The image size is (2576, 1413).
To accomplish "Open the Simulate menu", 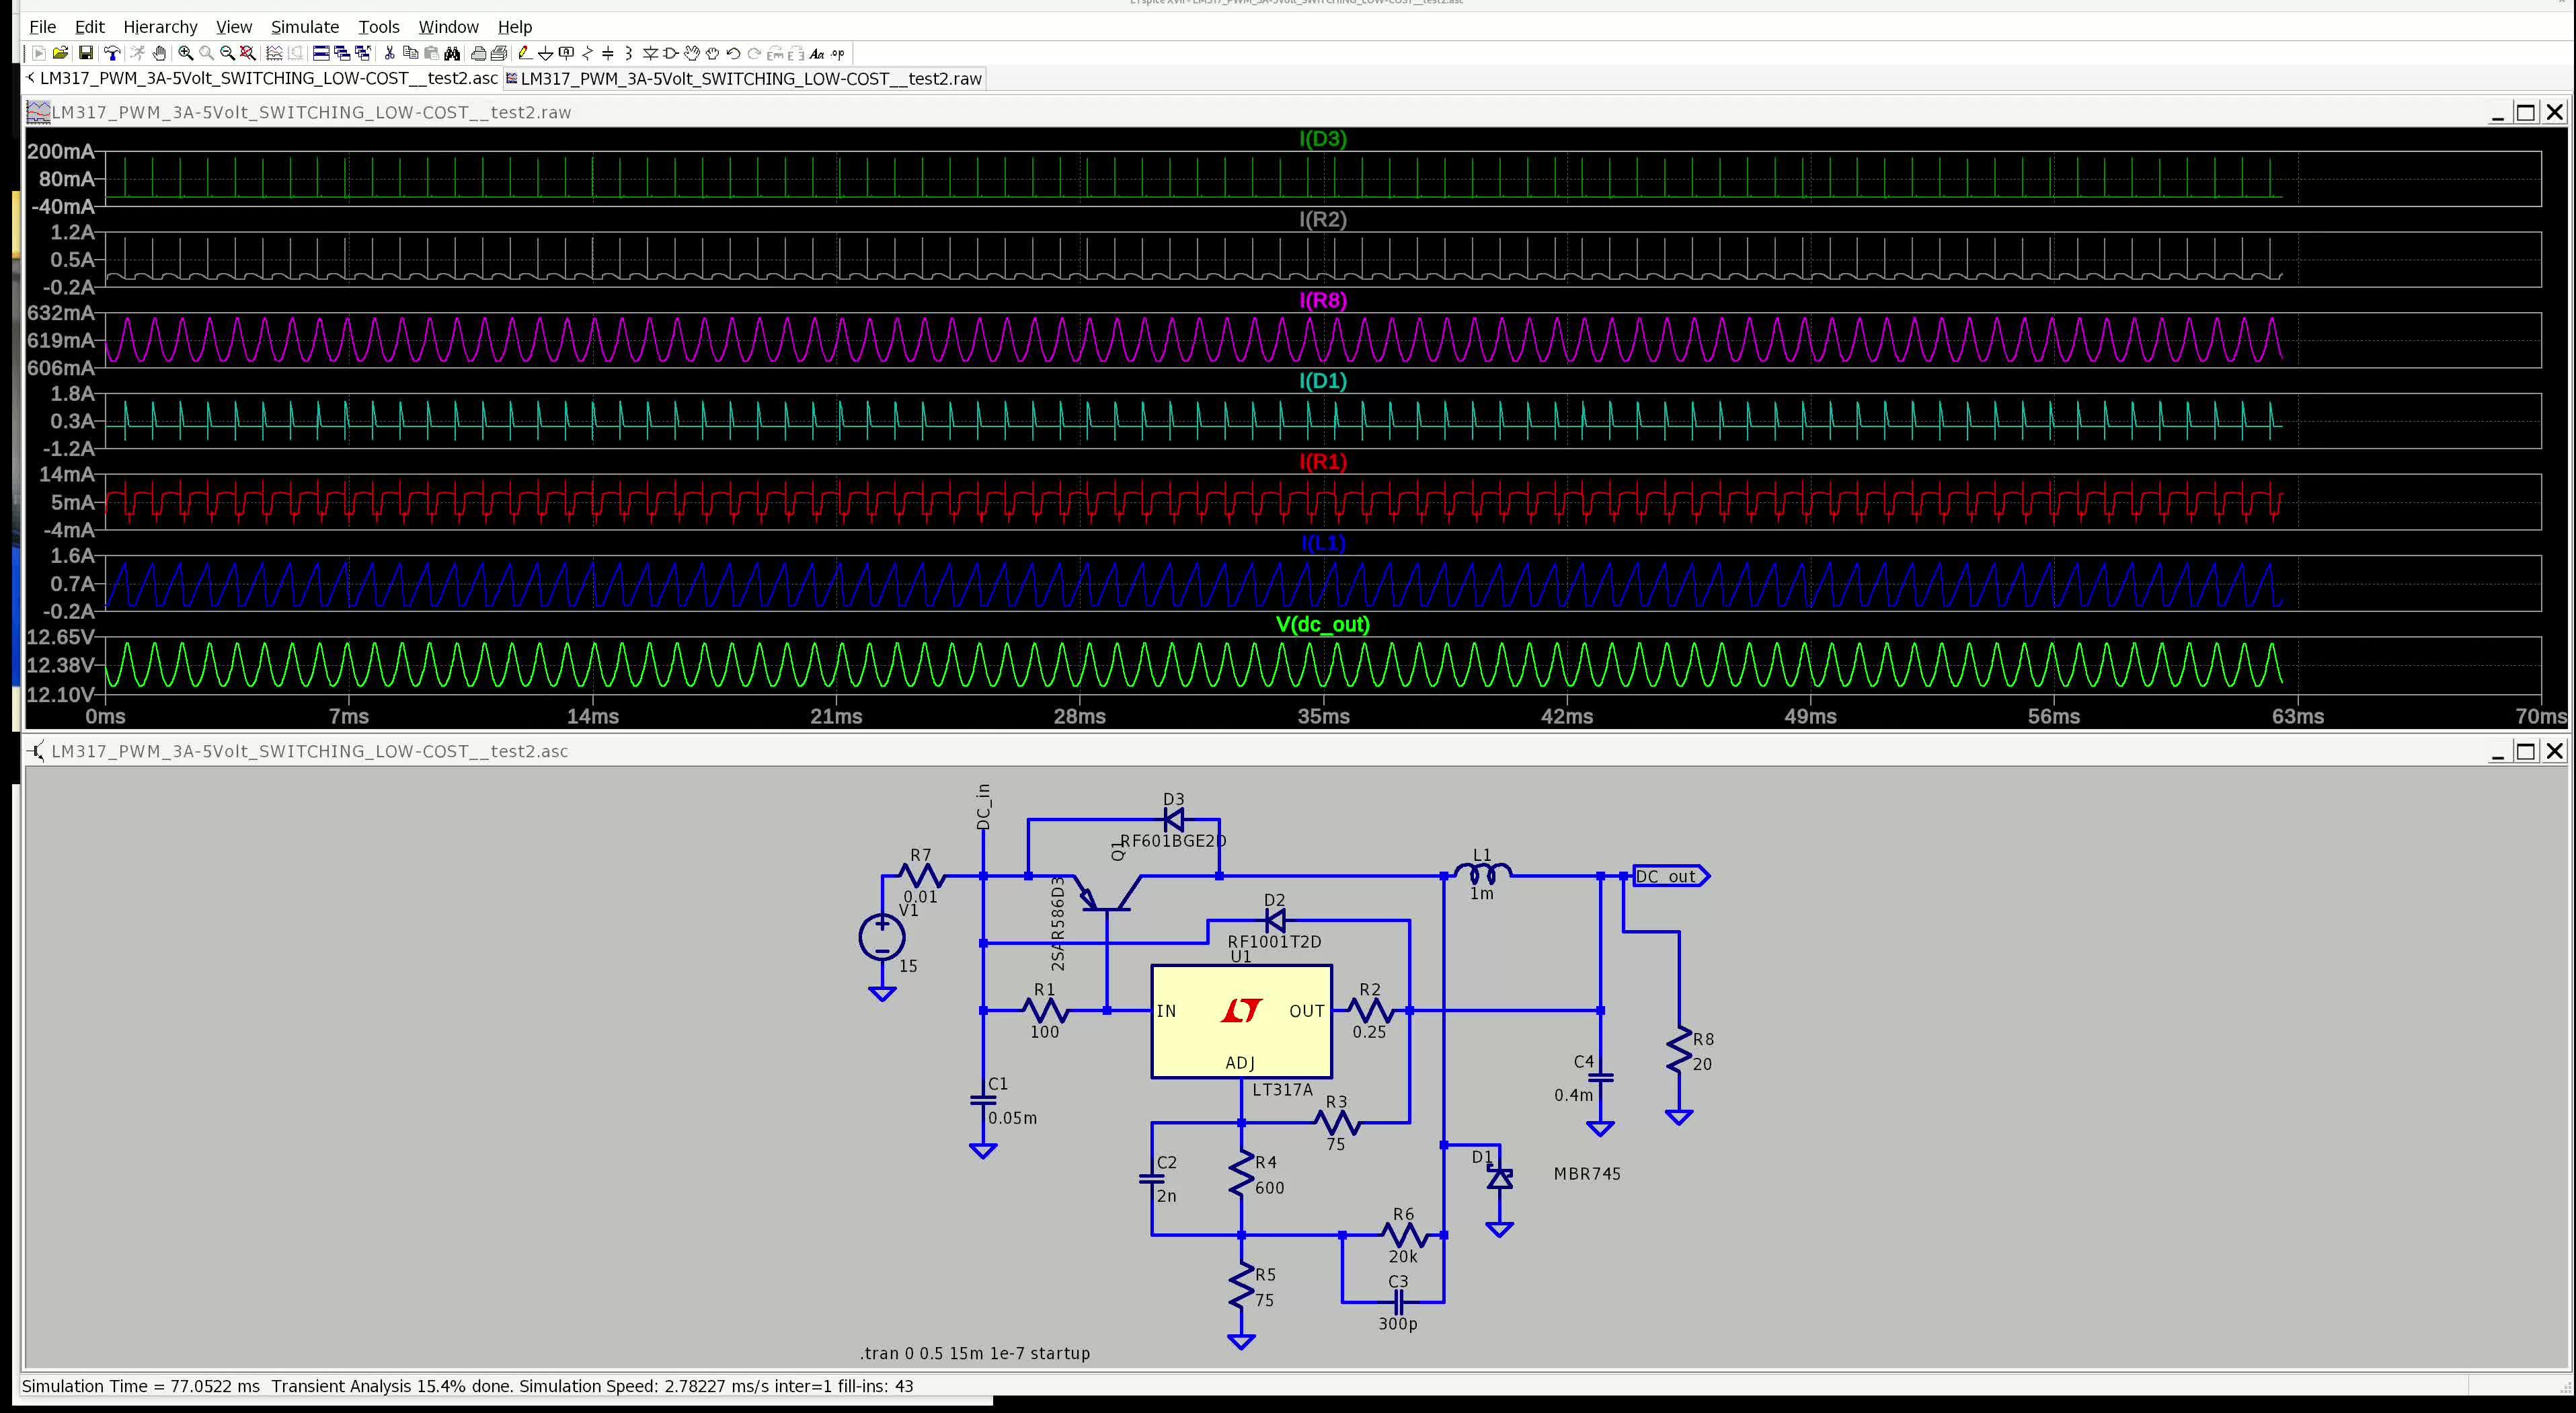I will (304, 27).
